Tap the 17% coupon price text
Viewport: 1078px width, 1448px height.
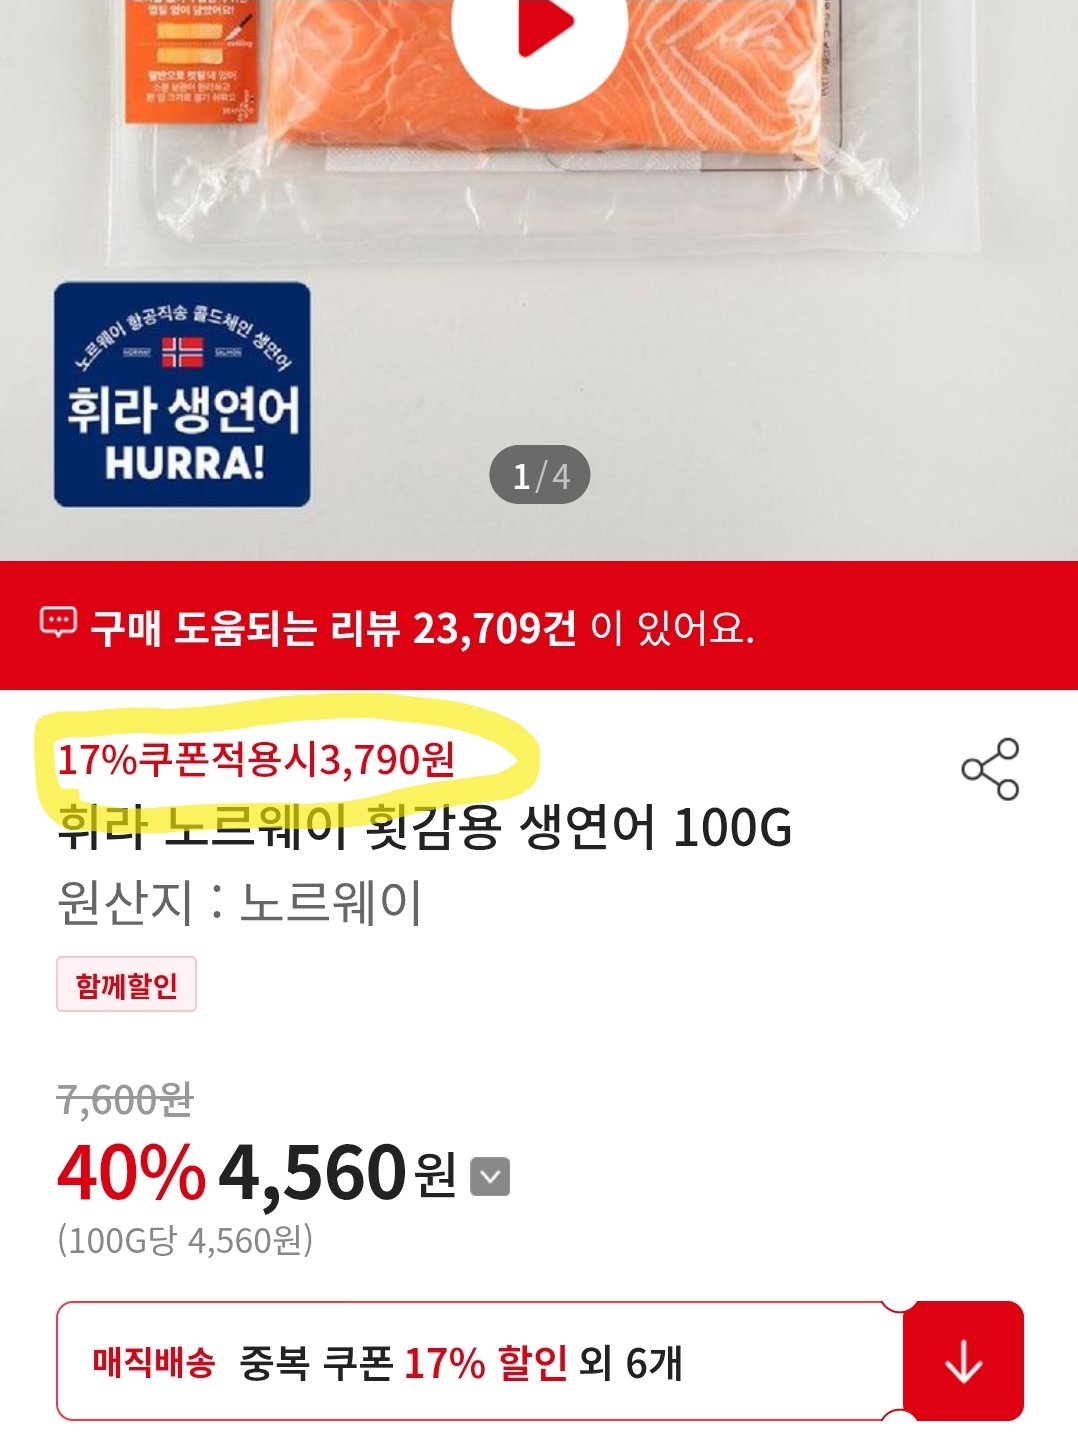click(x=256, y=760)
